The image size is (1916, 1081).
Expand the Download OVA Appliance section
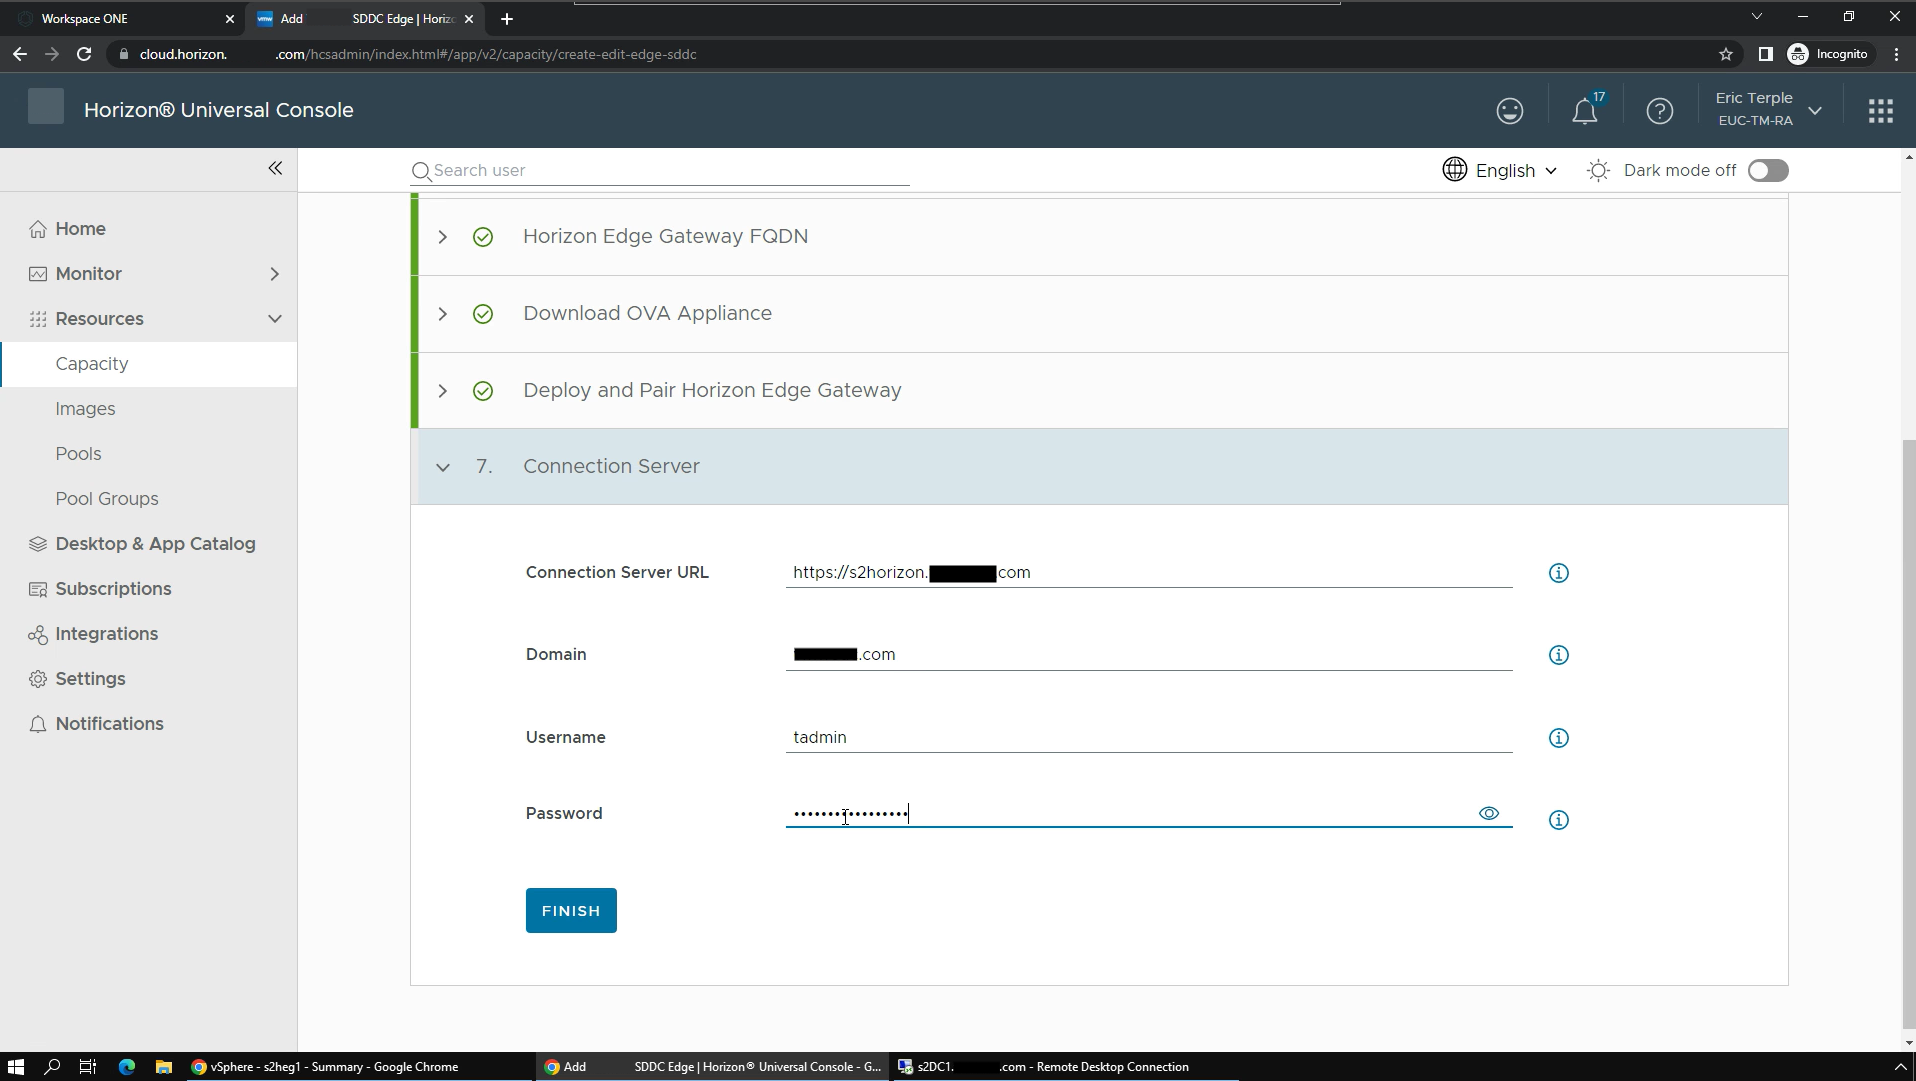coord(442,313)
